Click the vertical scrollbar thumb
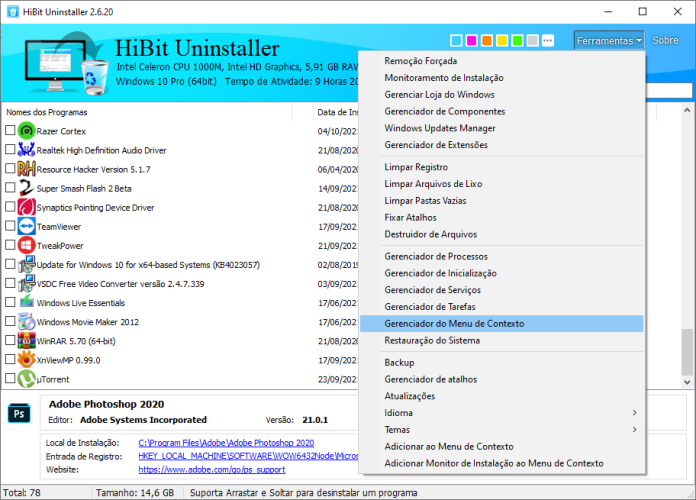The width and height of the screenshot is (696, 500). [687, 352]
